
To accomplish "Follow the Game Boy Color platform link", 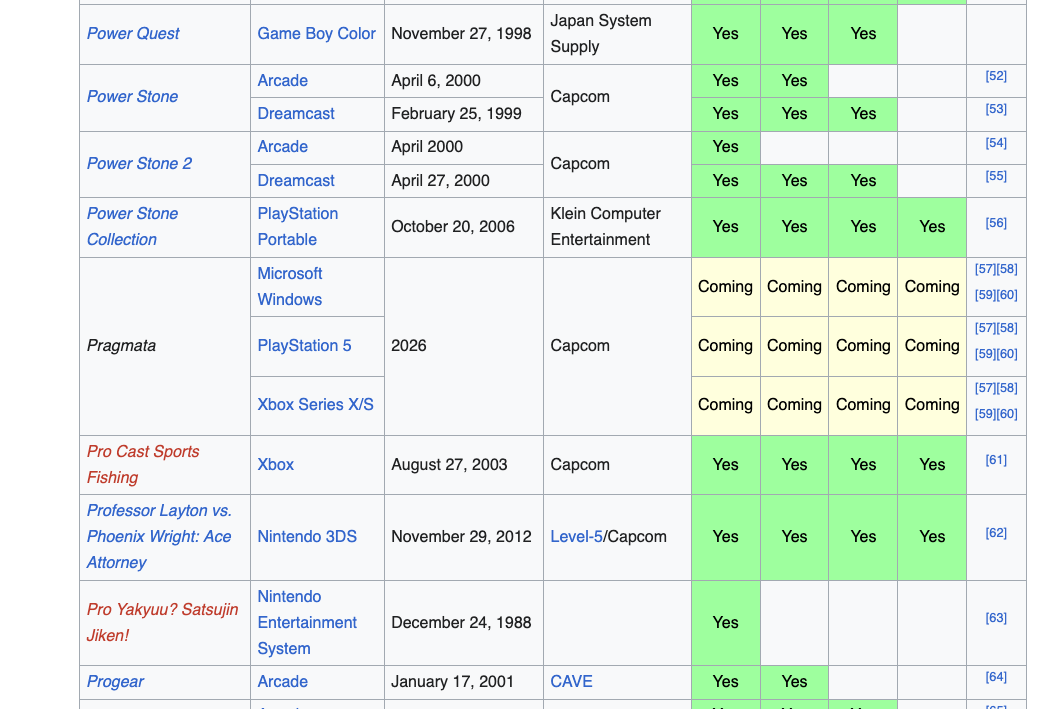I will pos(316,34).
